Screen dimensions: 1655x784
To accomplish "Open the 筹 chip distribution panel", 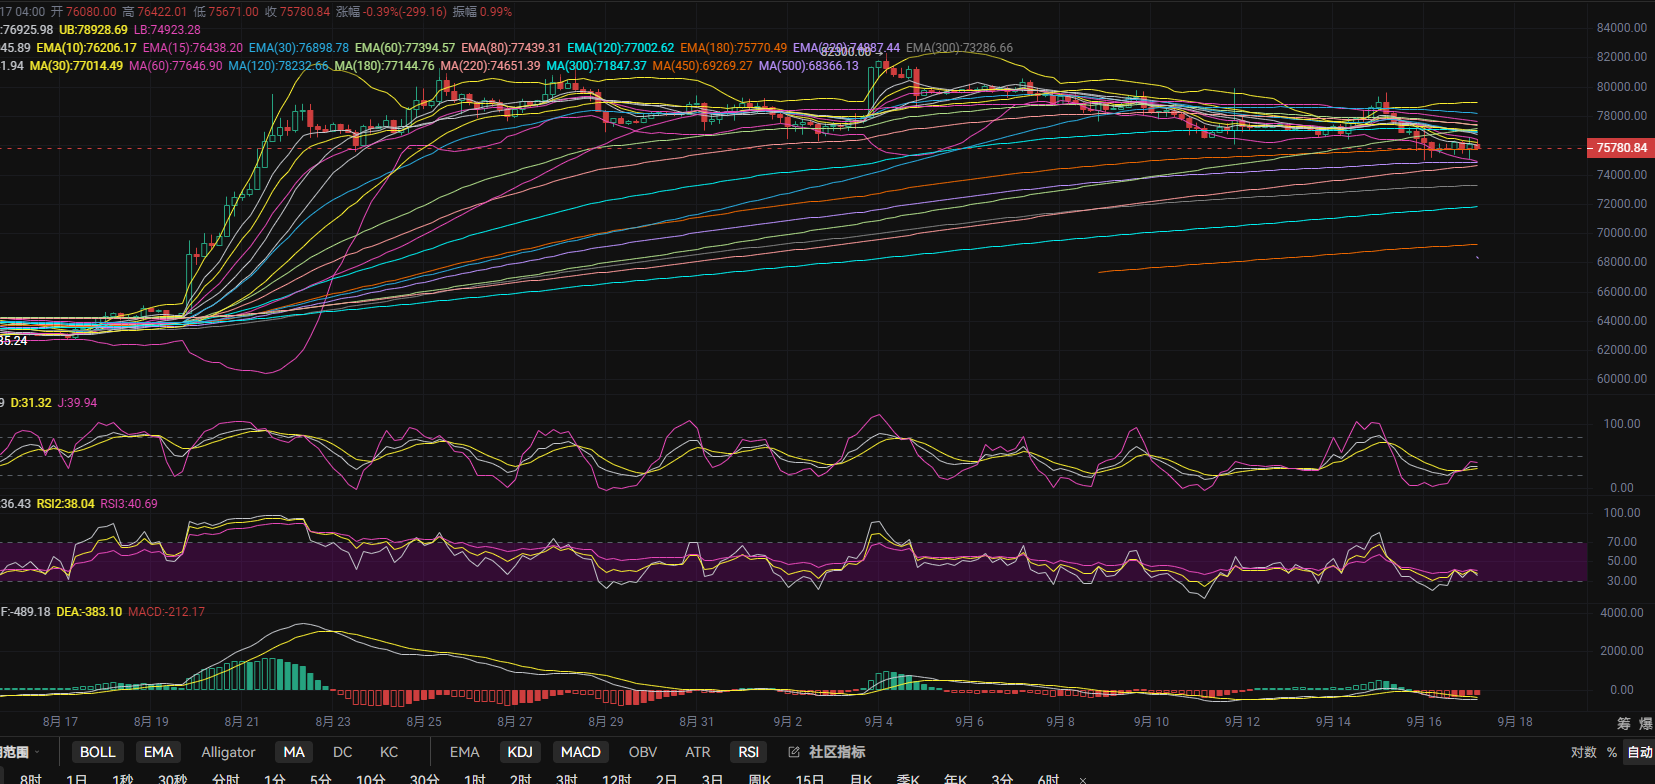I will point(1624,723).
